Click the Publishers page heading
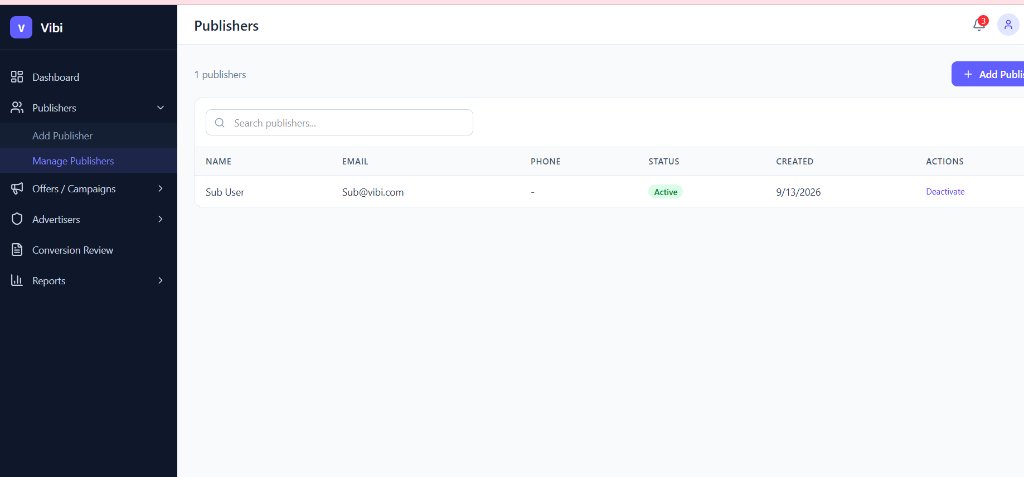Screen dimensions: 1024x477 (227, 26)
